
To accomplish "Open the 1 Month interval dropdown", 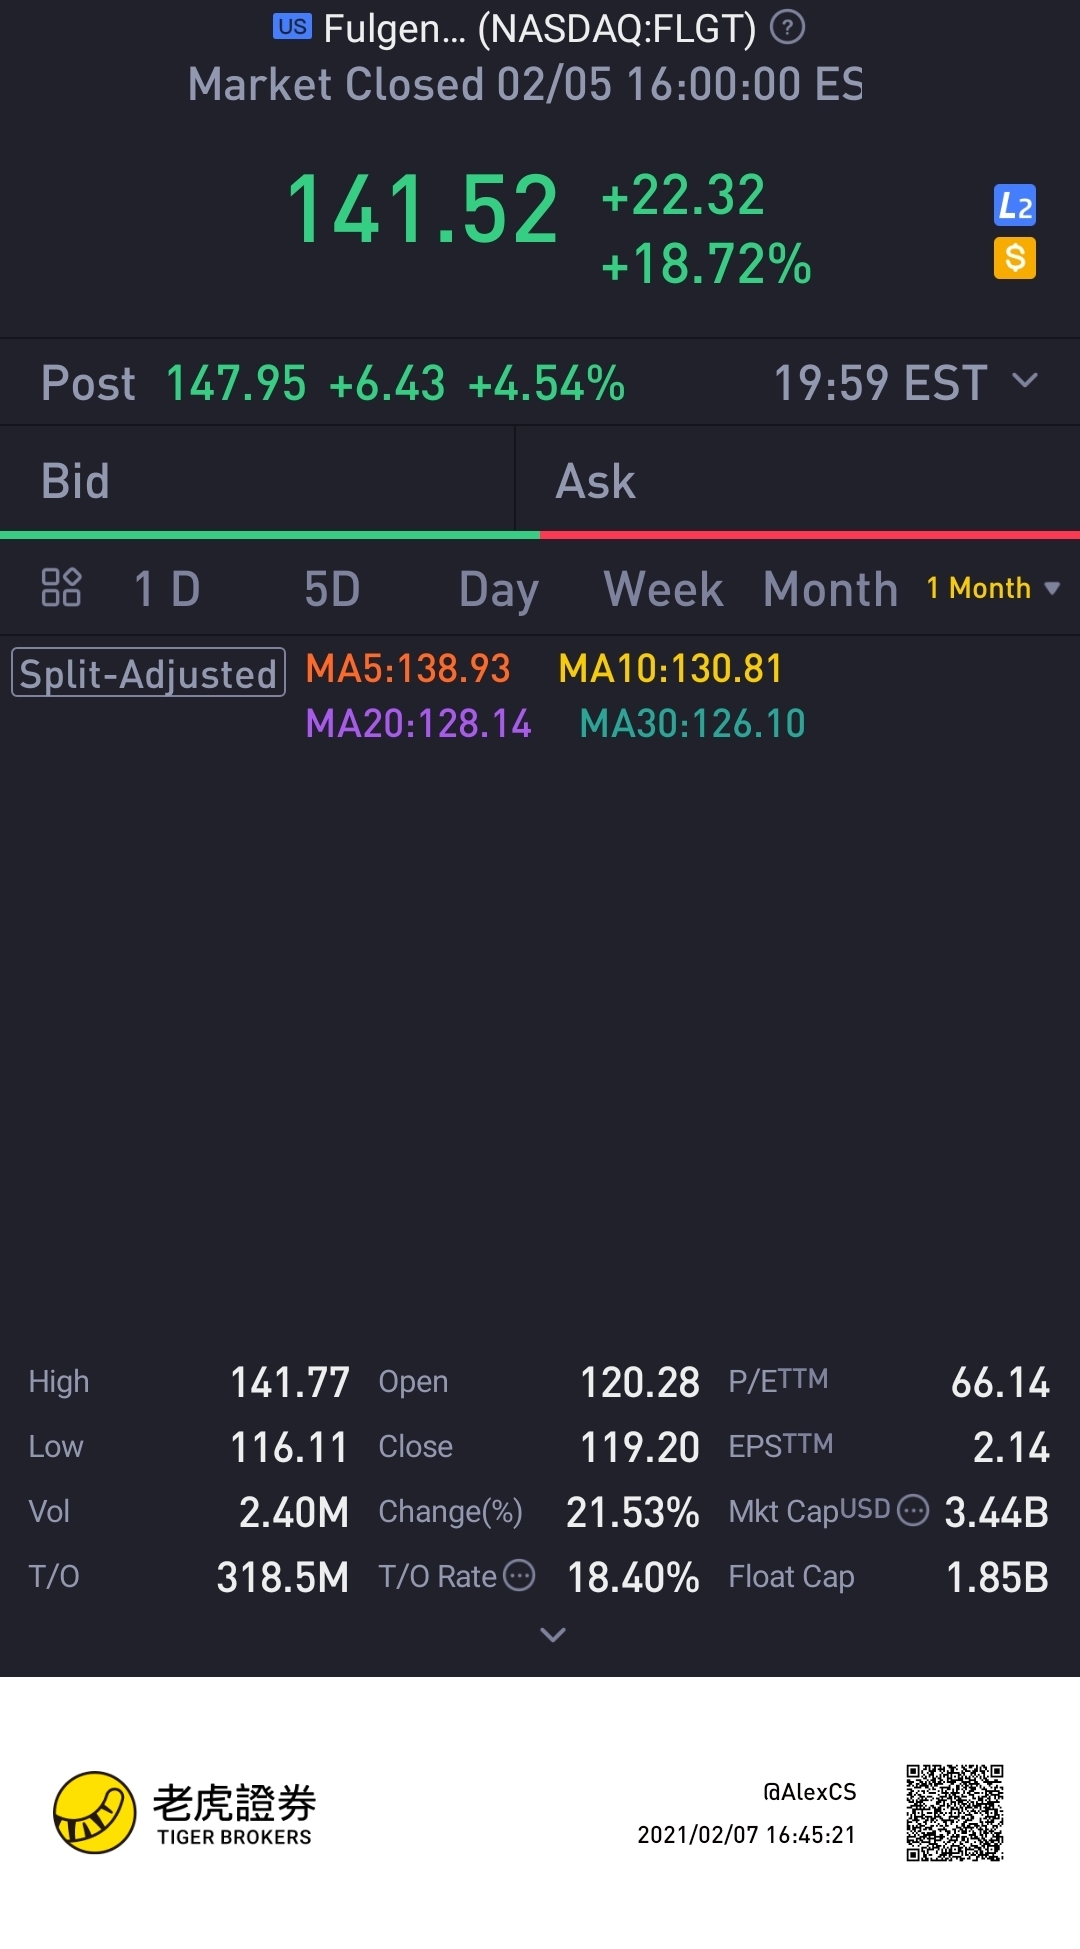I will coord(992,588).
